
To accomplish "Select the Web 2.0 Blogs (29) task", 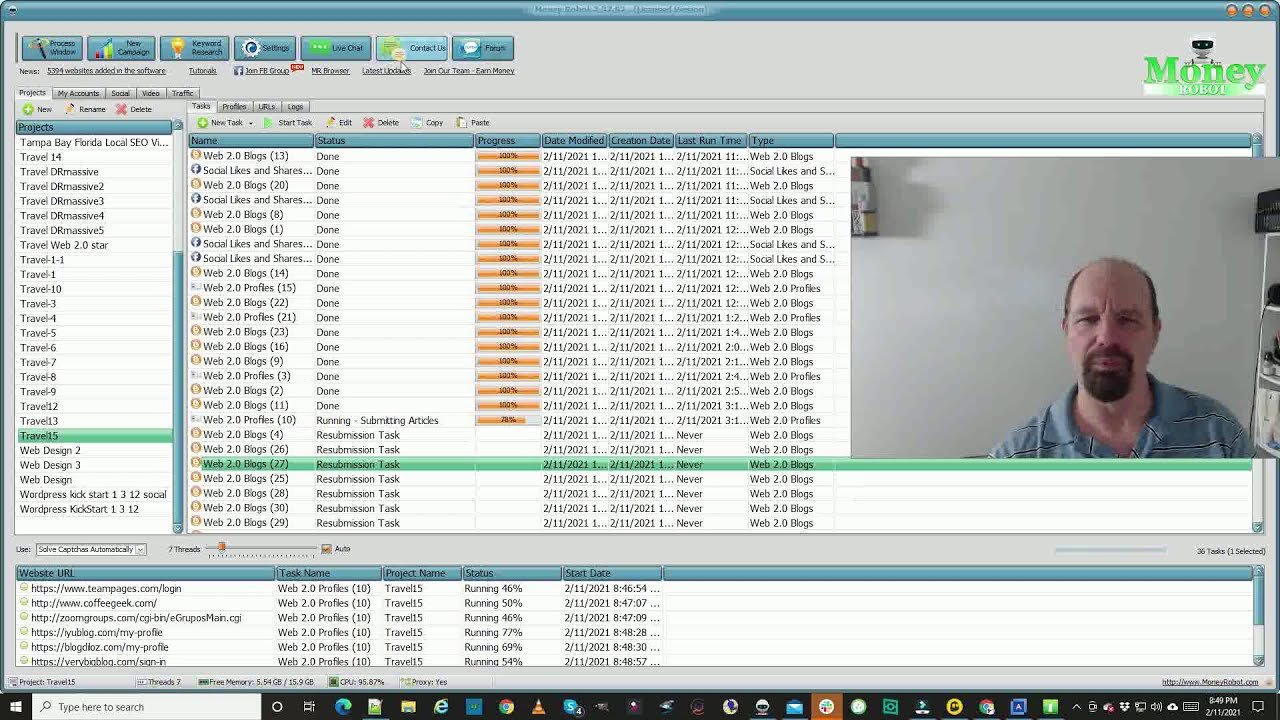I will (x=720, y=523).
